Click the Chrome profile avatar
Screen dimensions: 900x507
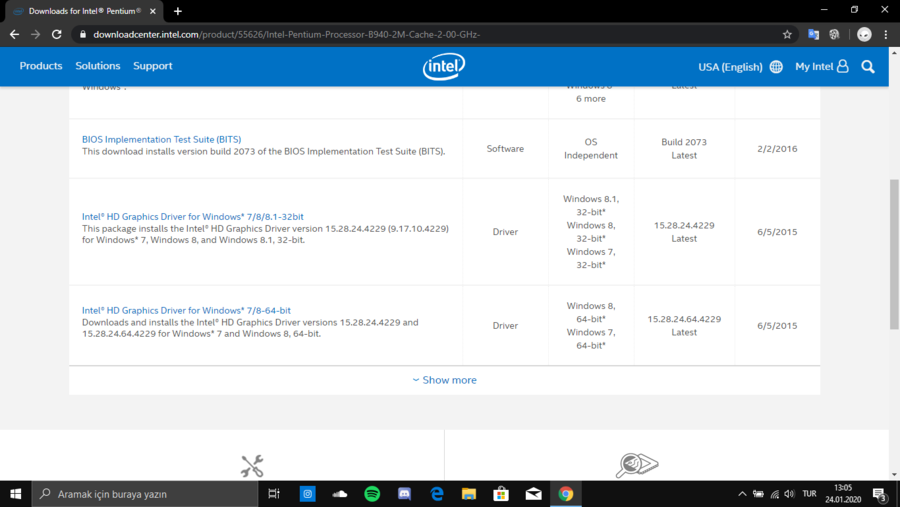coord(864,34)
